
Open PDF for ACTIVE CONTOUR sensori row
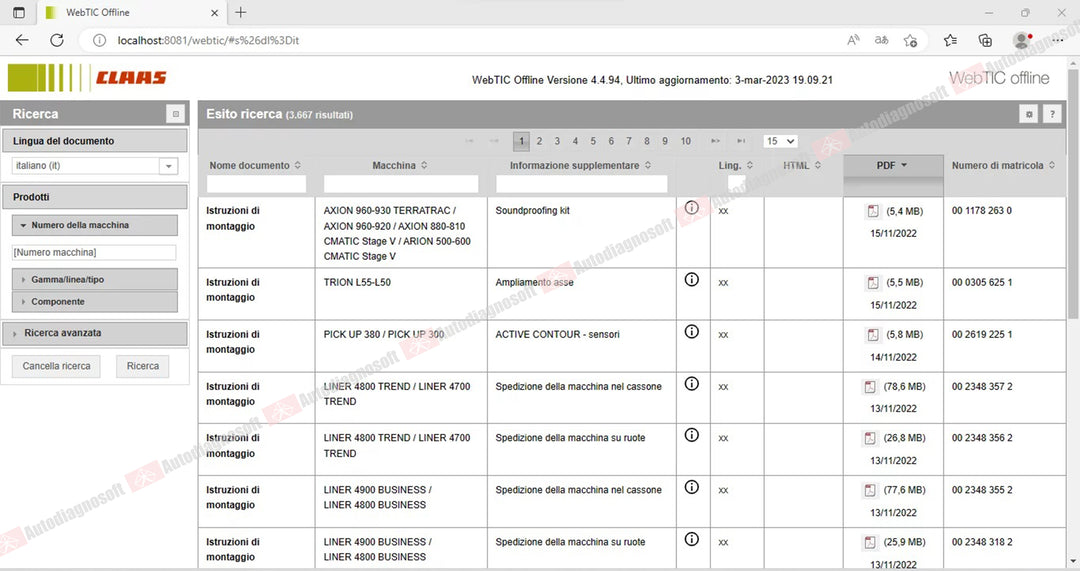873,335
